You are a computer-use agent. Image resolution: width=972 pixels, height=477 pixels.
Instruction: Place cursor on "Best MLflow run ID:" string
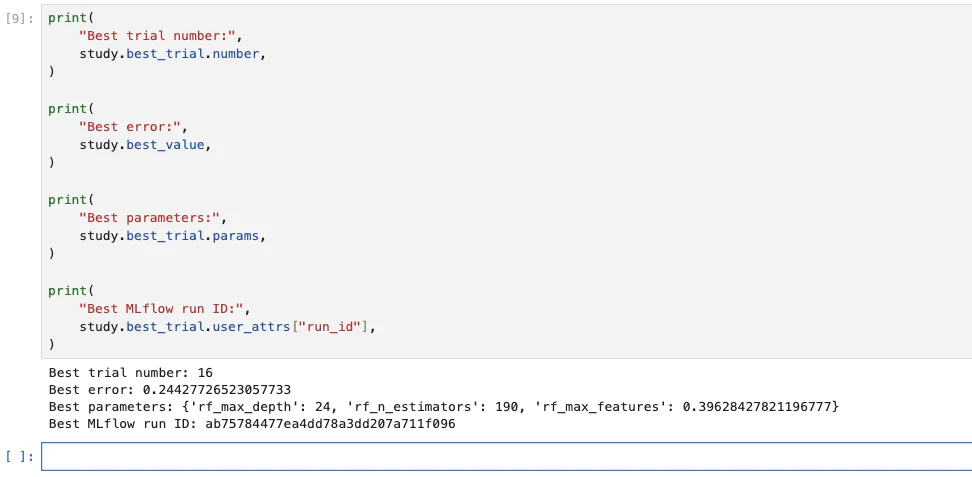pos(161,309)
